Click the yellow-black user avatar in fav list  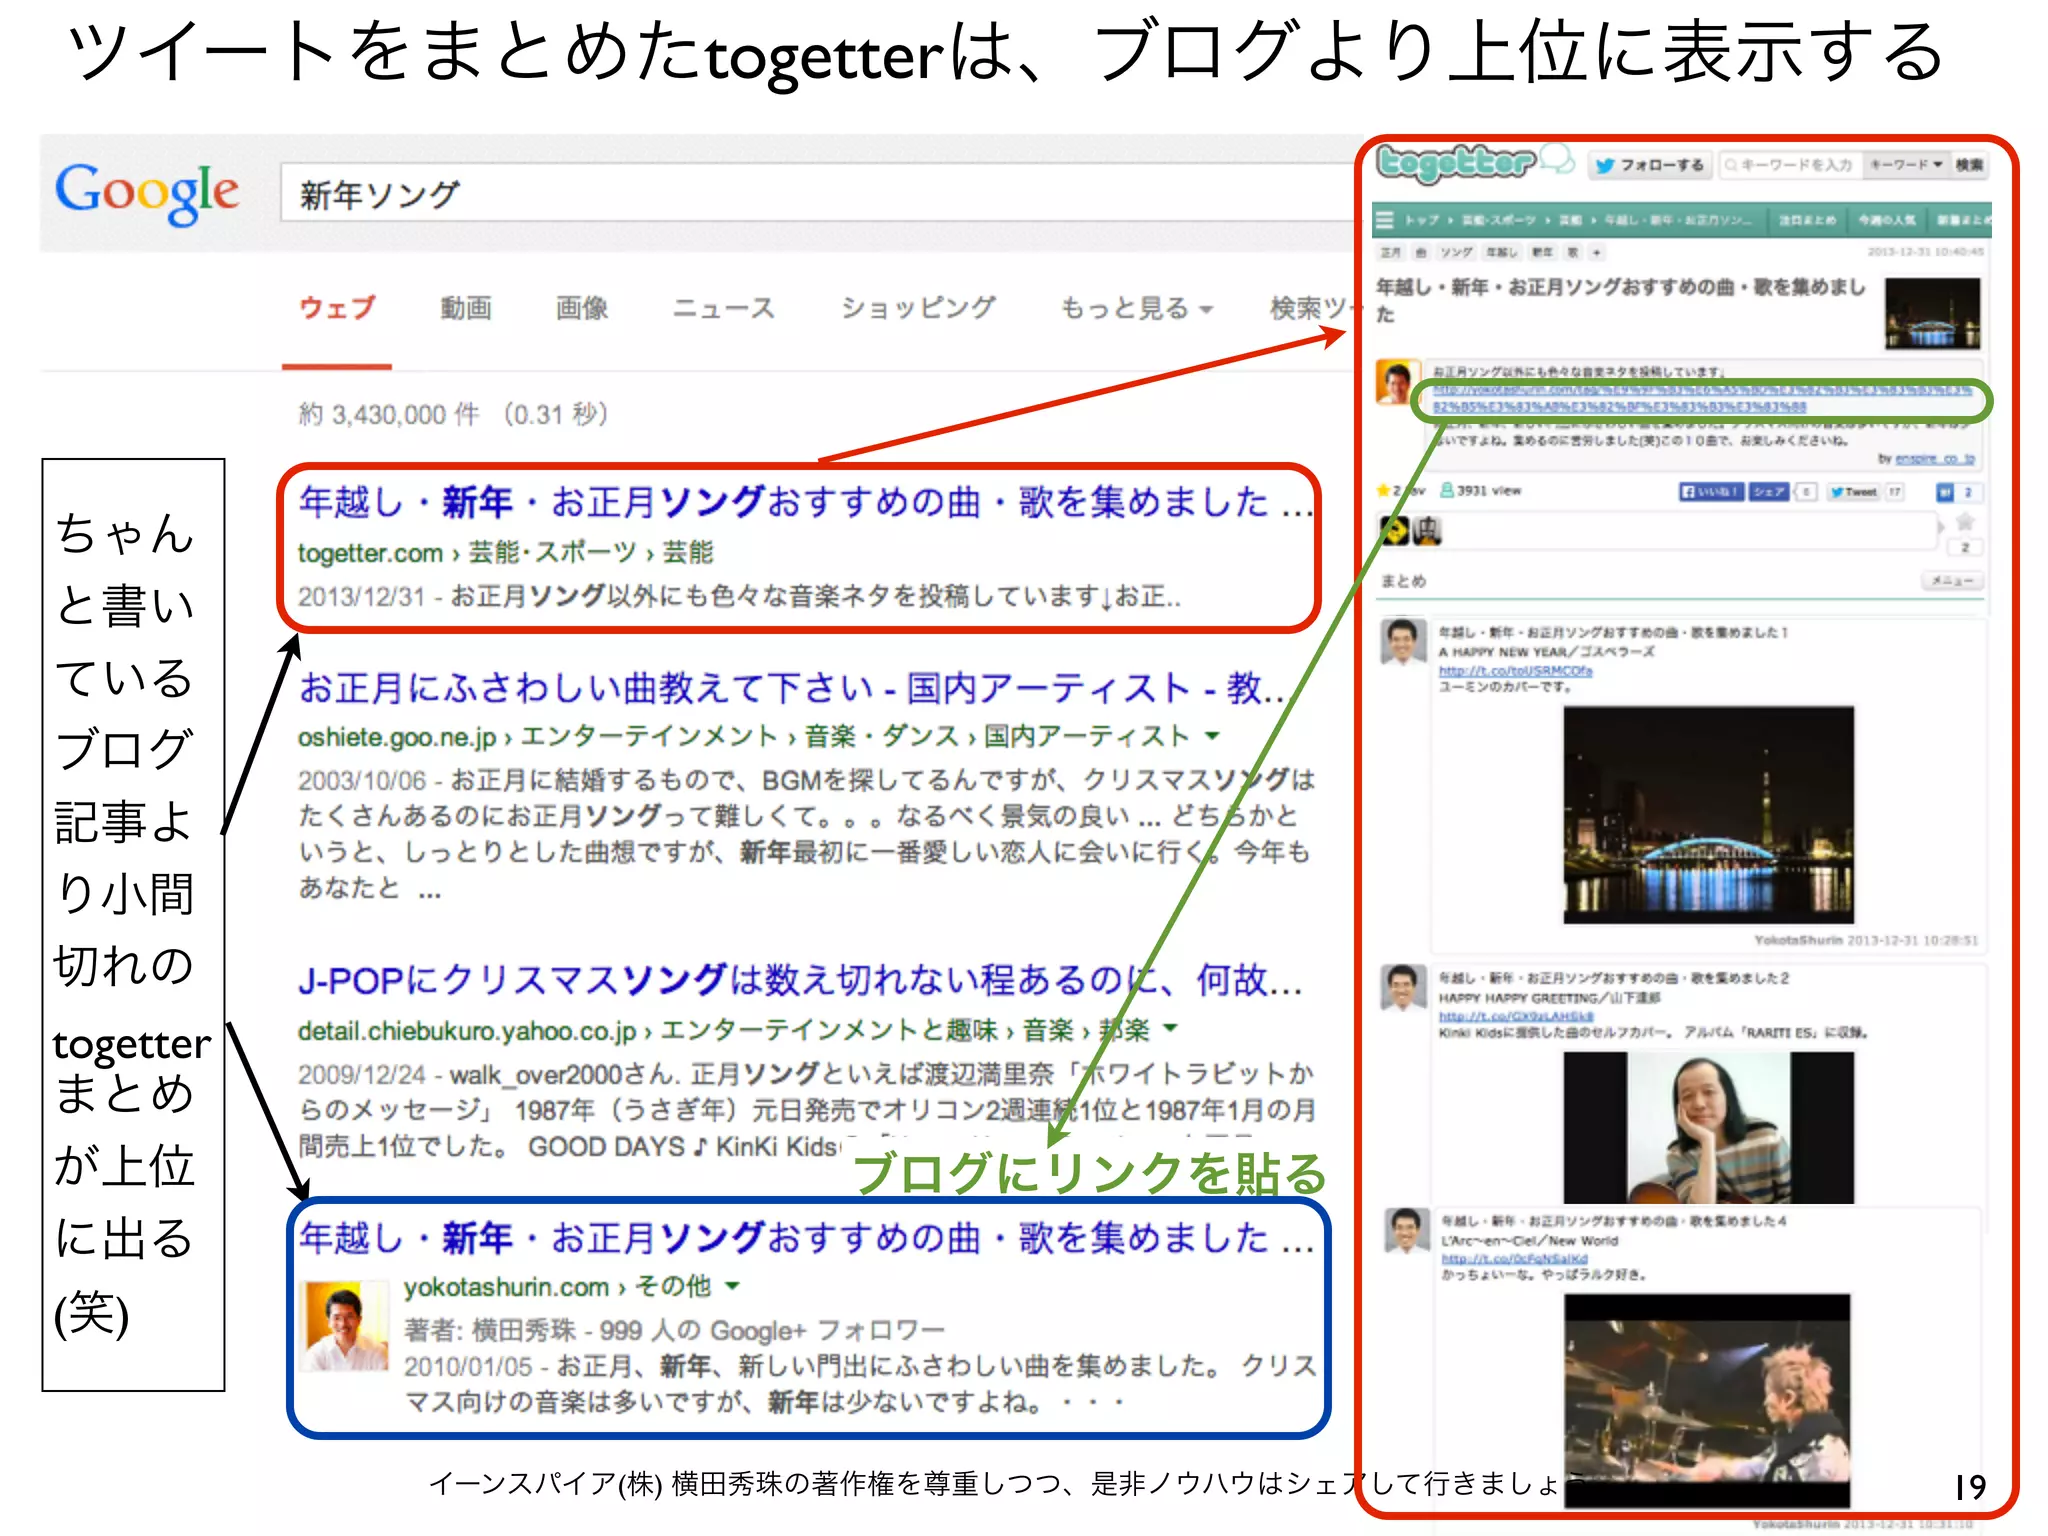(x=1394, y=531)
